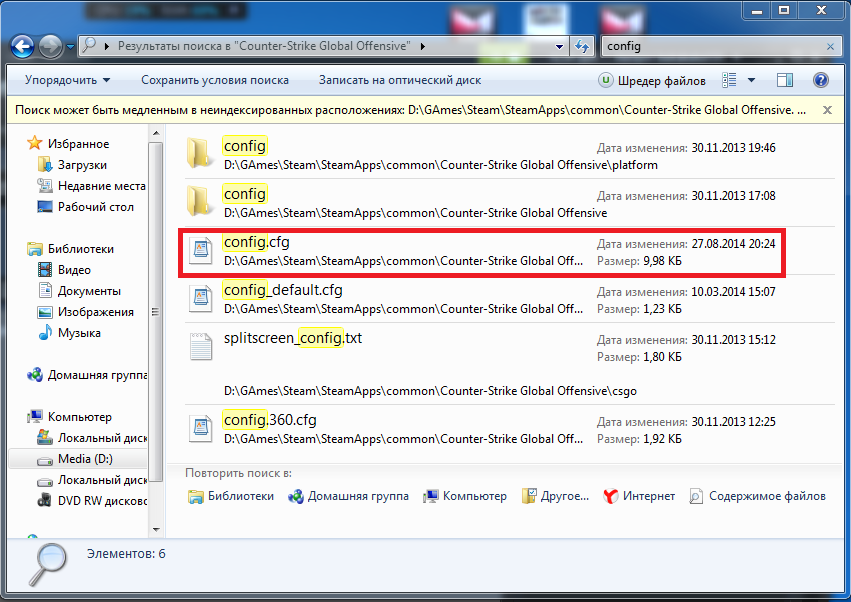Open the view options dropdown arrow

[x=752, y=80]
